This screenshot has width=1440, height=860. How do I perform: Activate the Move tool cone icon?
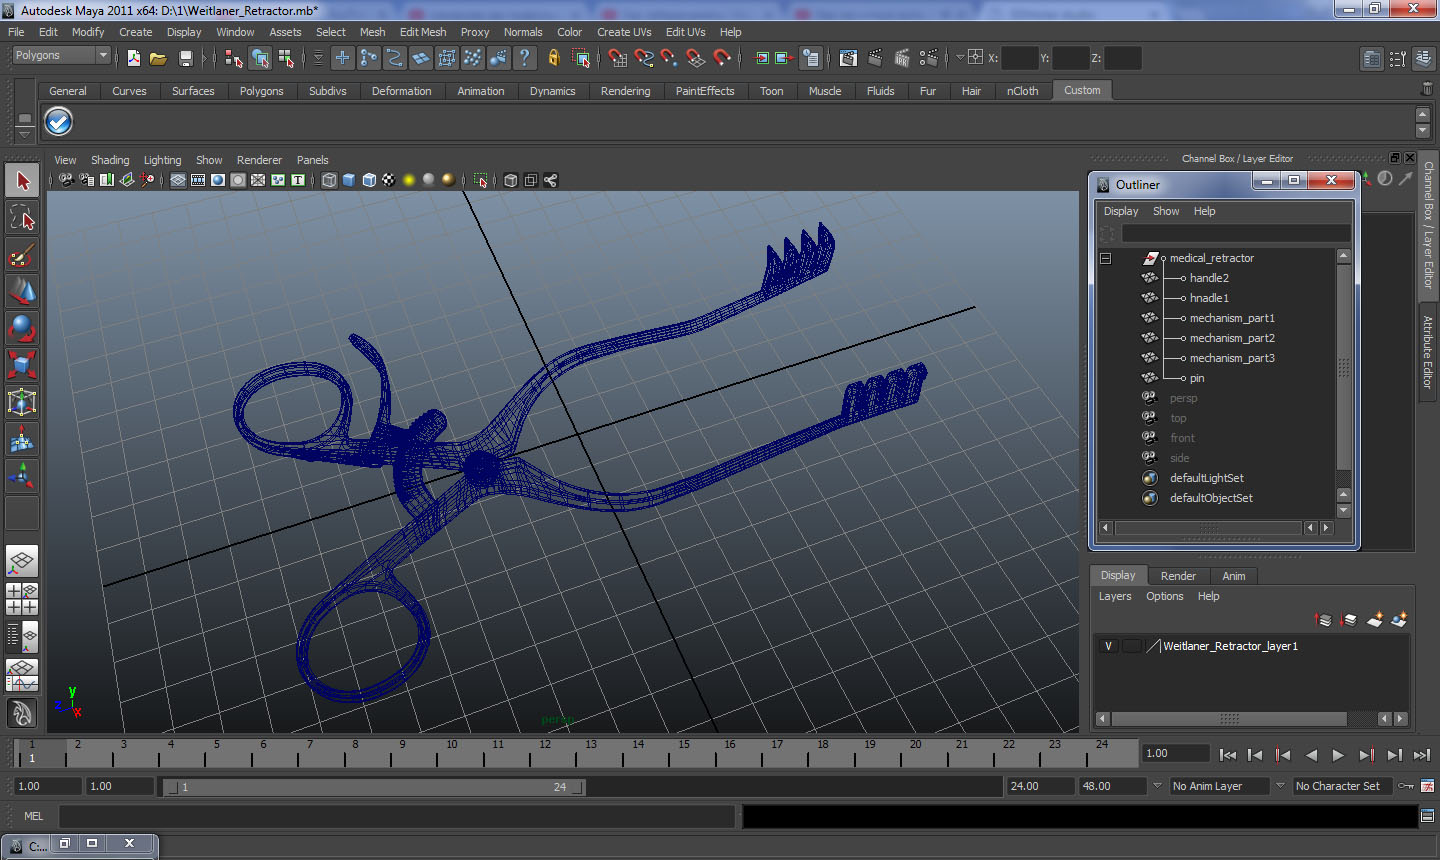(x=22, y=291)
